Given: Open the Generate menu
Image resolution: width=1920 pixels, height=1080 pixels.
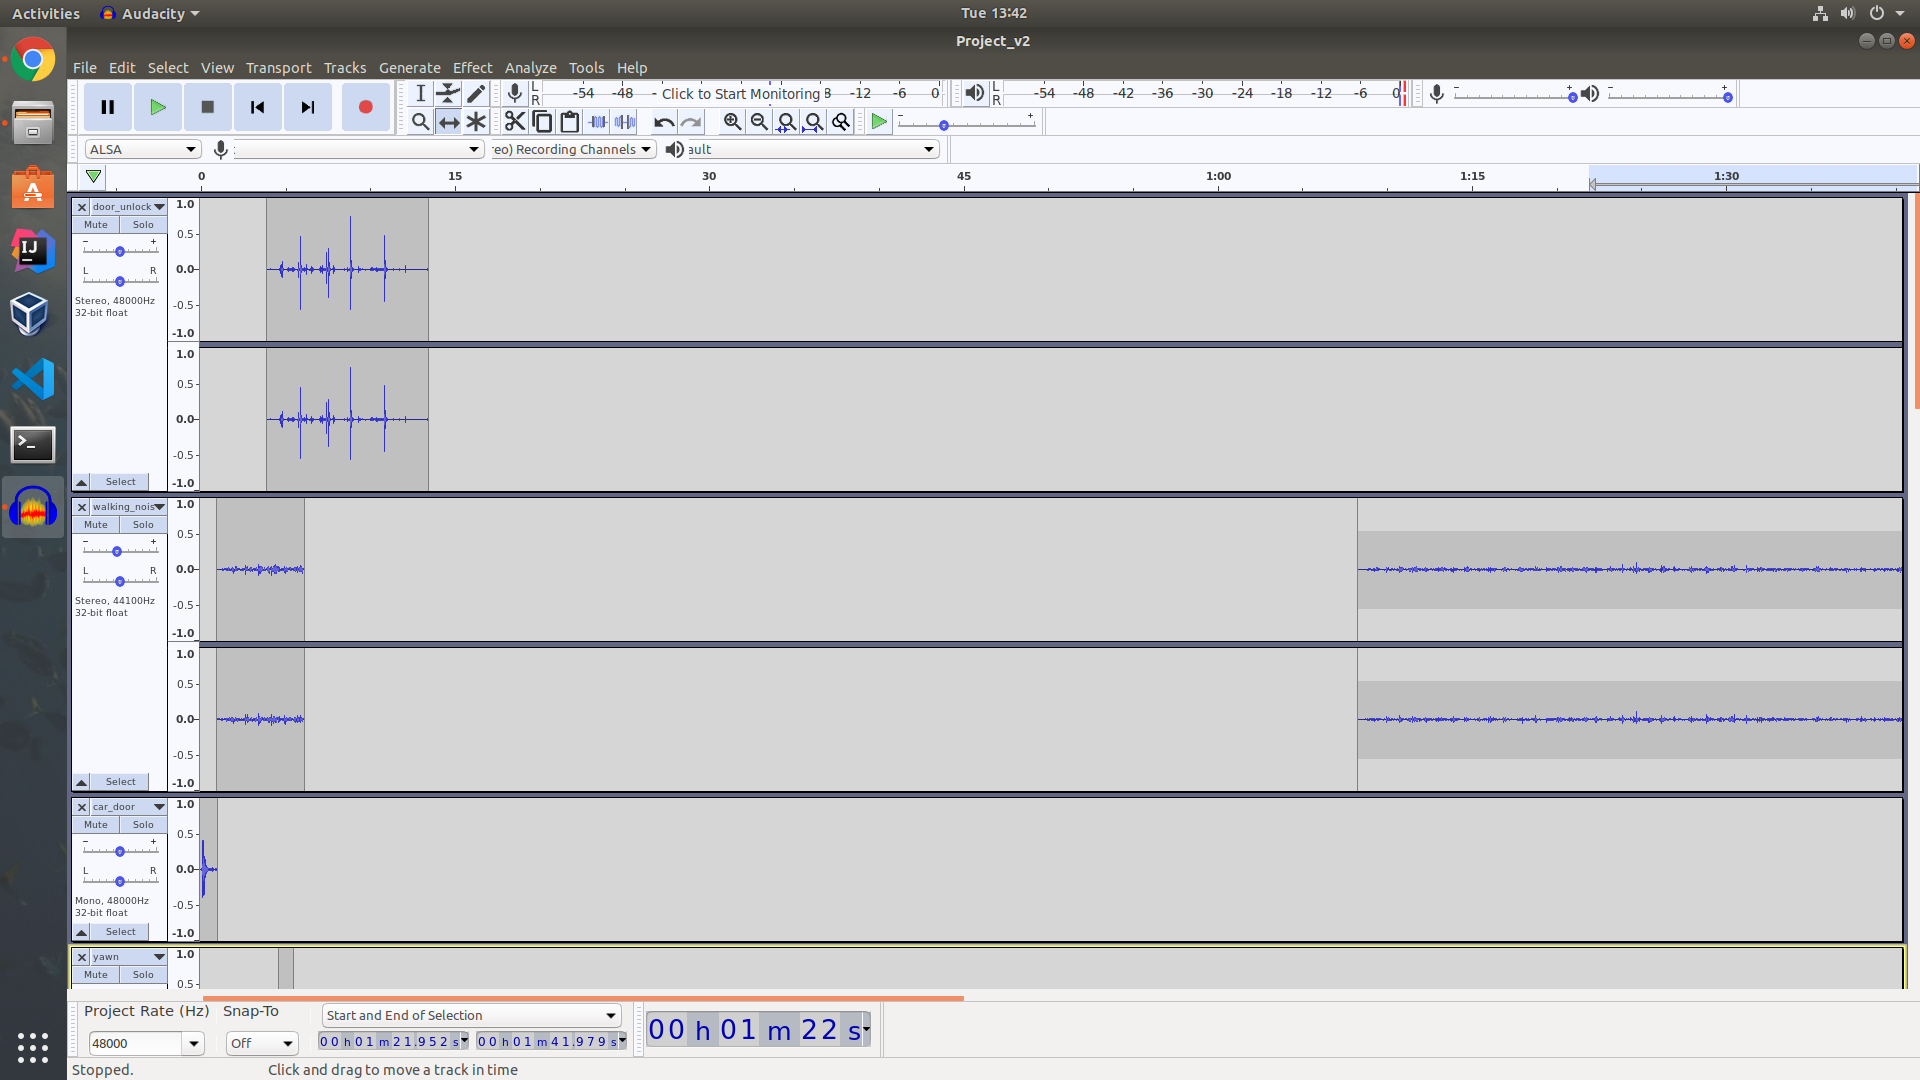Looking at the screenshot, I should click(409, 67).
